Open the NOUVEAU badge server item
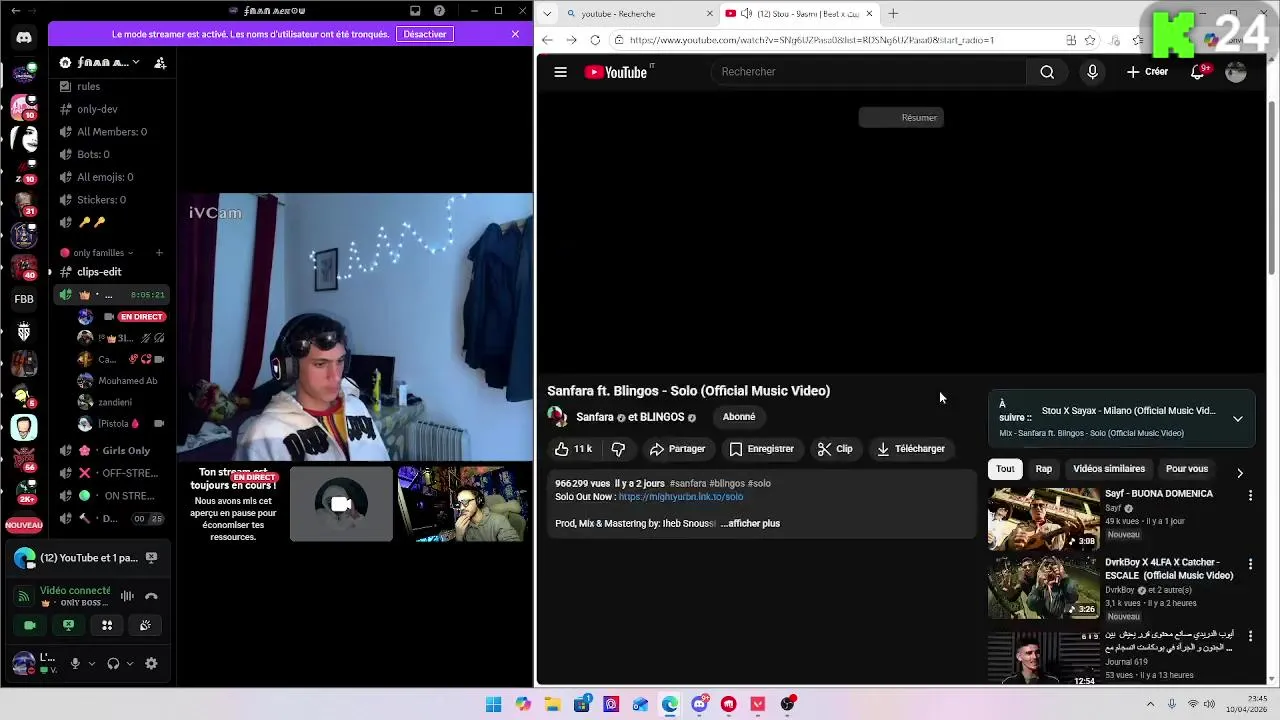1280x720 pixels. (x=24, y=525)
